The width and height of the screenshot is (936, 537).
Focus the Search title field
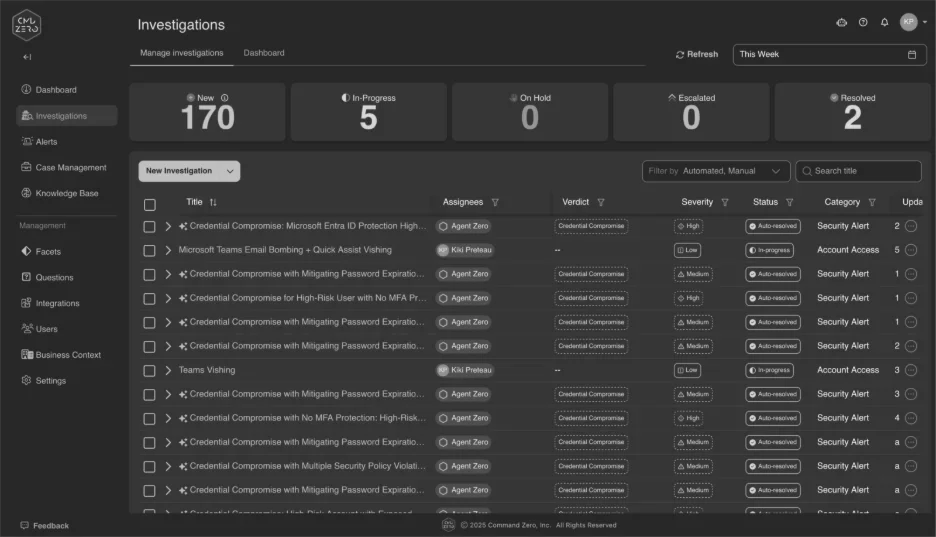(858, 171)
